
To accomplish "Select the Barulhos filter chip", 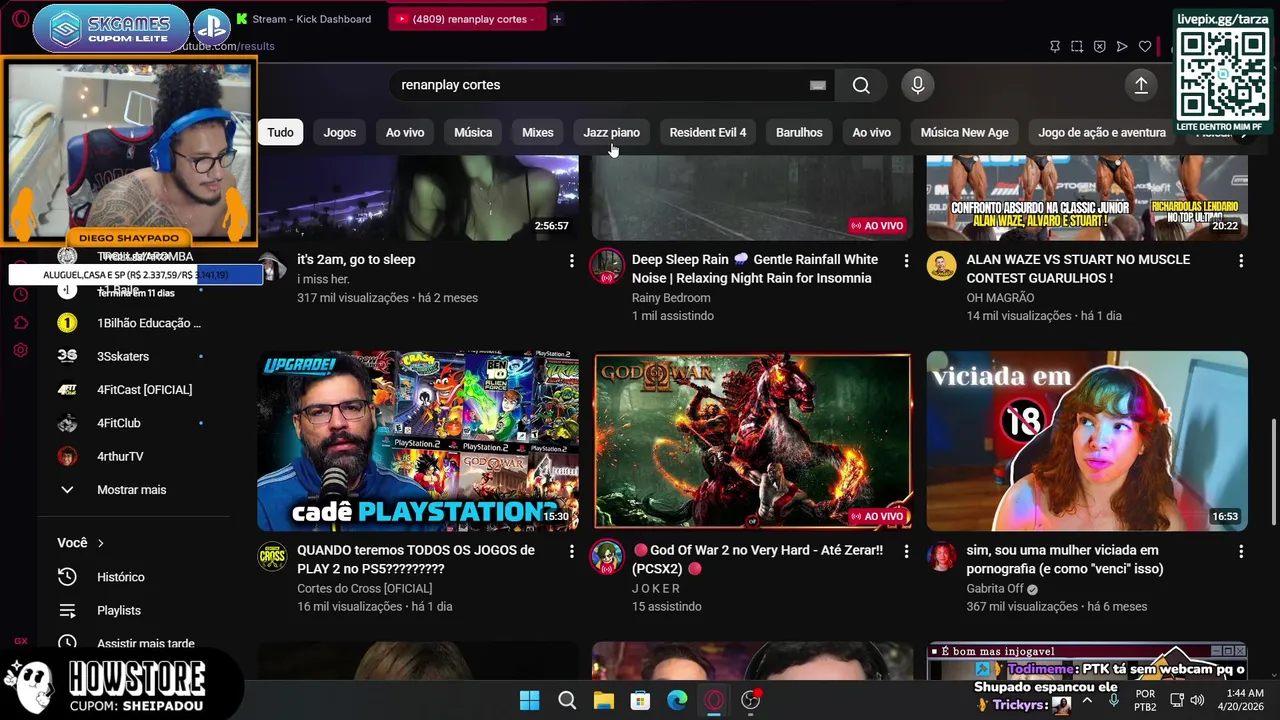I will click(799, 132).
